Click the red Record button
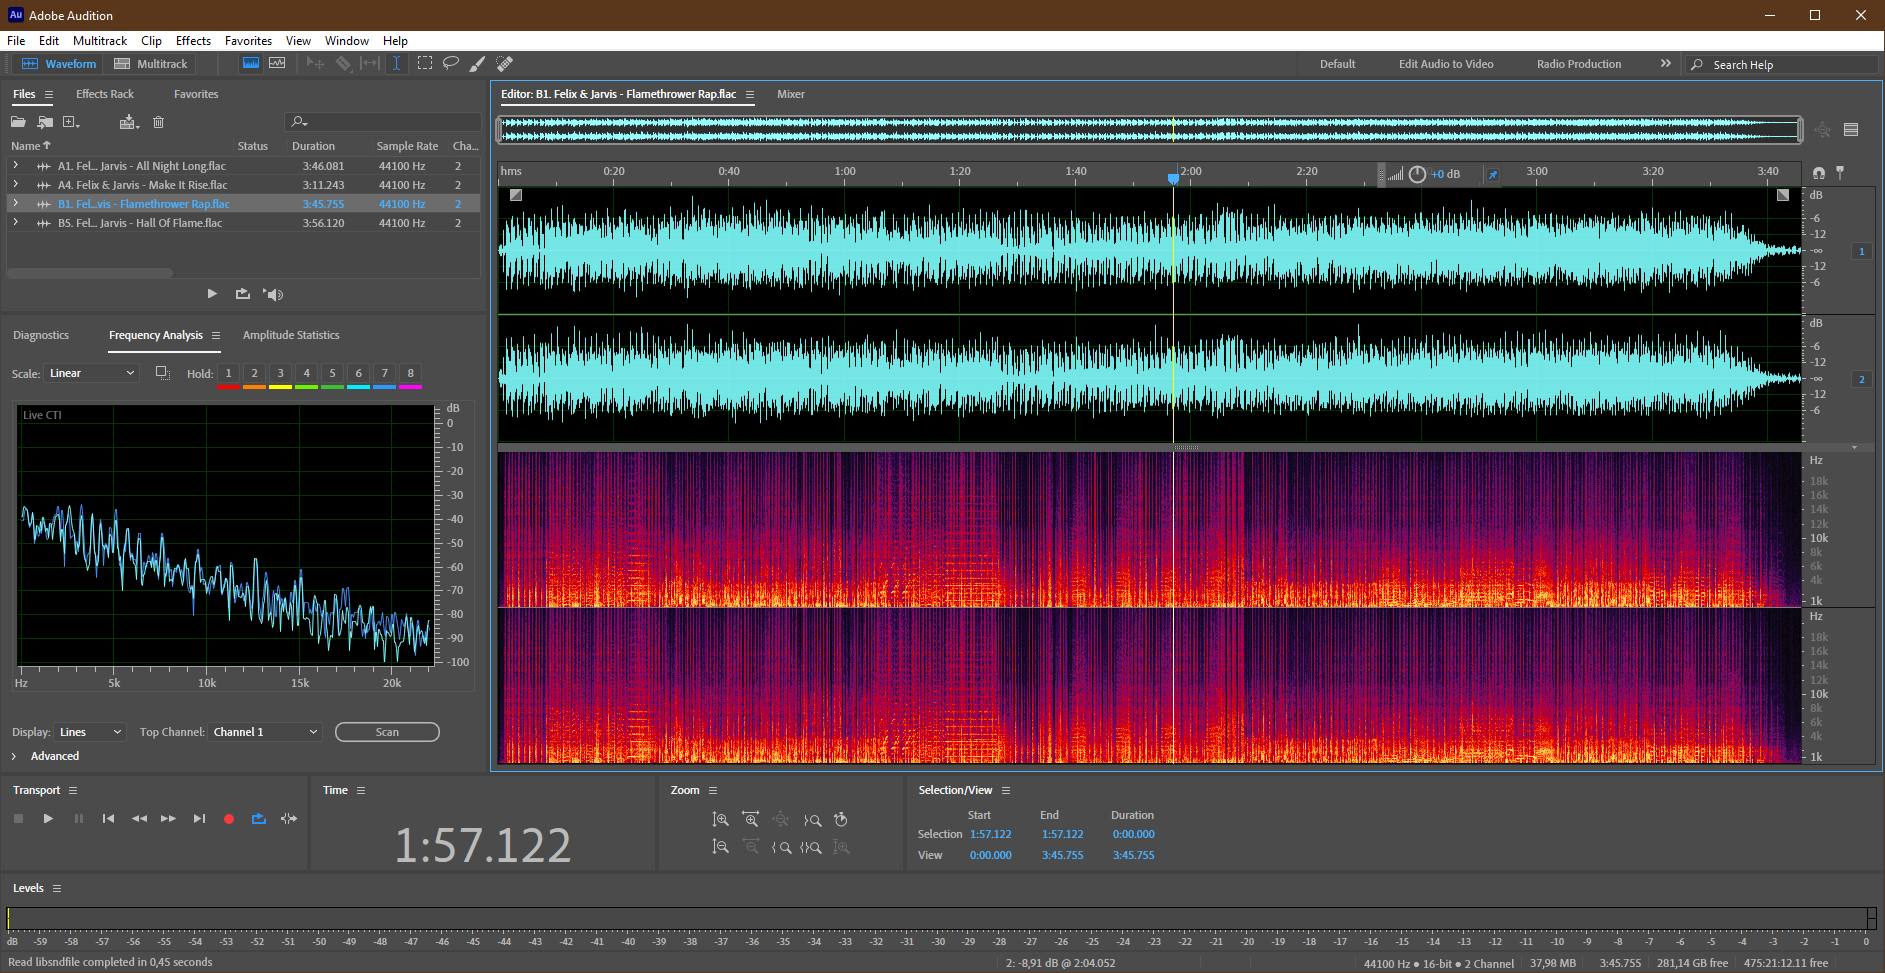This screenshot has height=973, width=1885. click(229, 818)
